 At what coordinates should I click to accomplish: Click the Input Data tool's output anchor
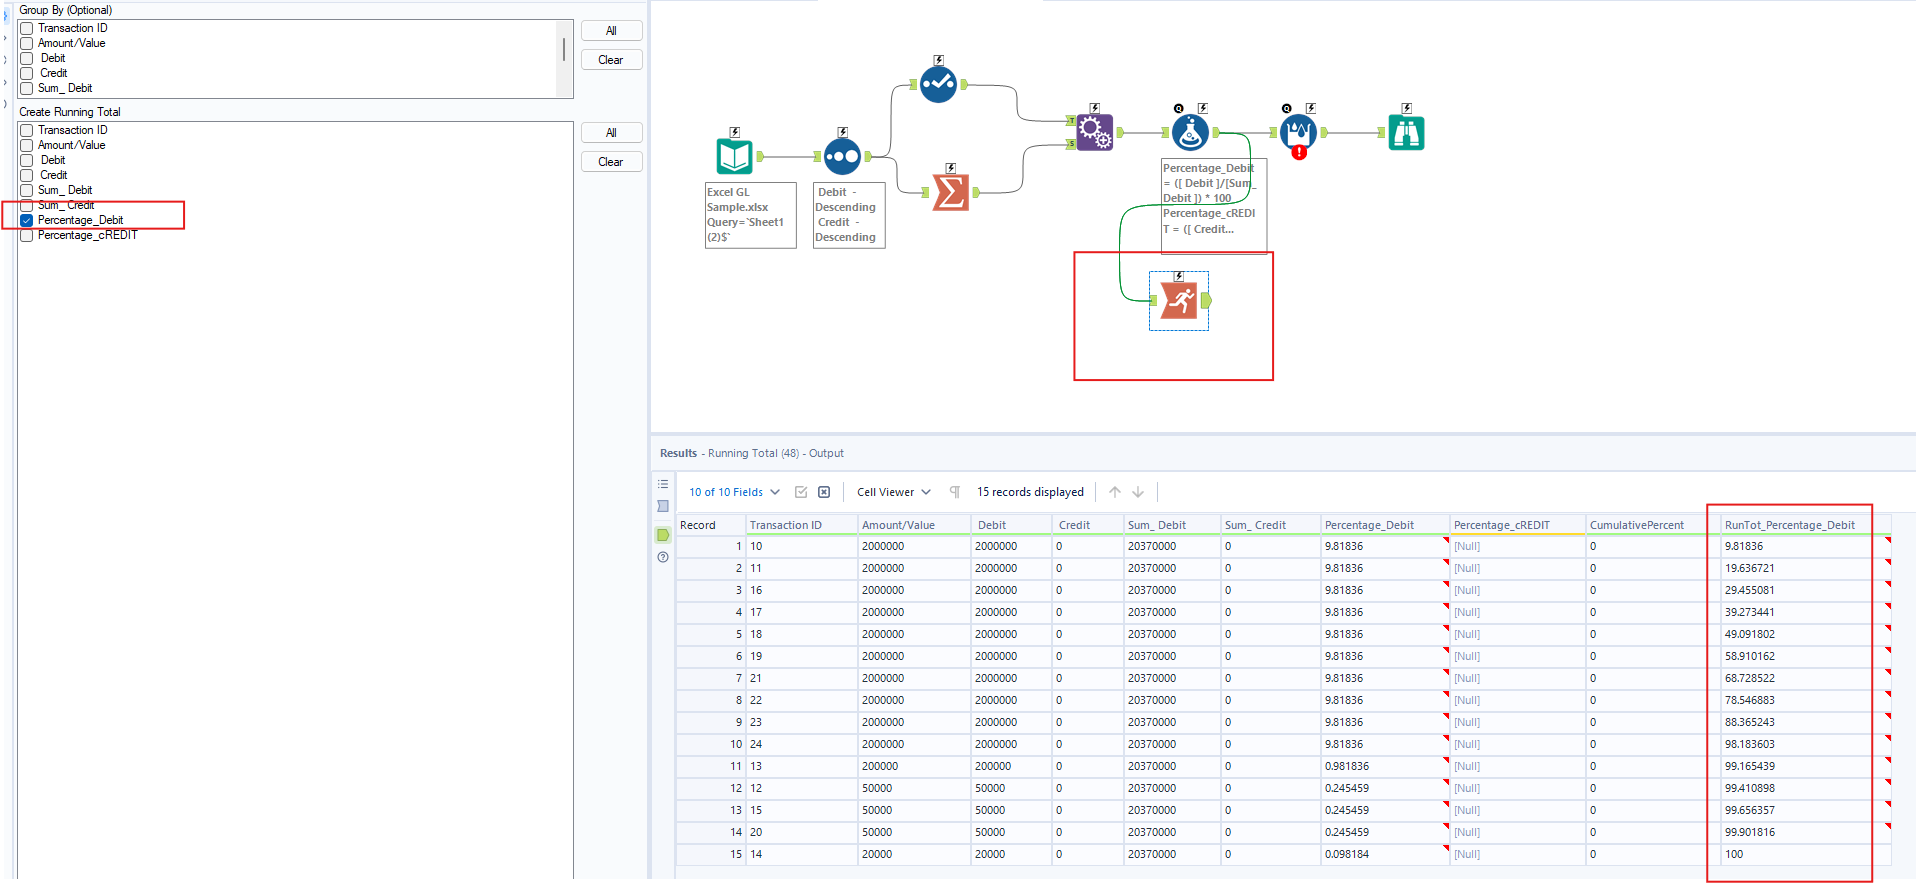760,156
